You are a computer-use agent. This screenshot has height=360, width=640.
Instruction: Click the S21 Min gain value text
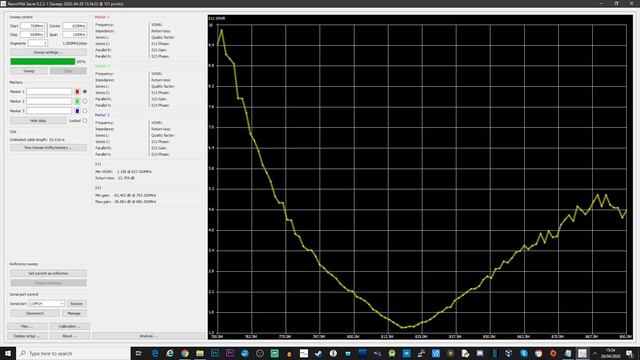click(x=135, y=196)
